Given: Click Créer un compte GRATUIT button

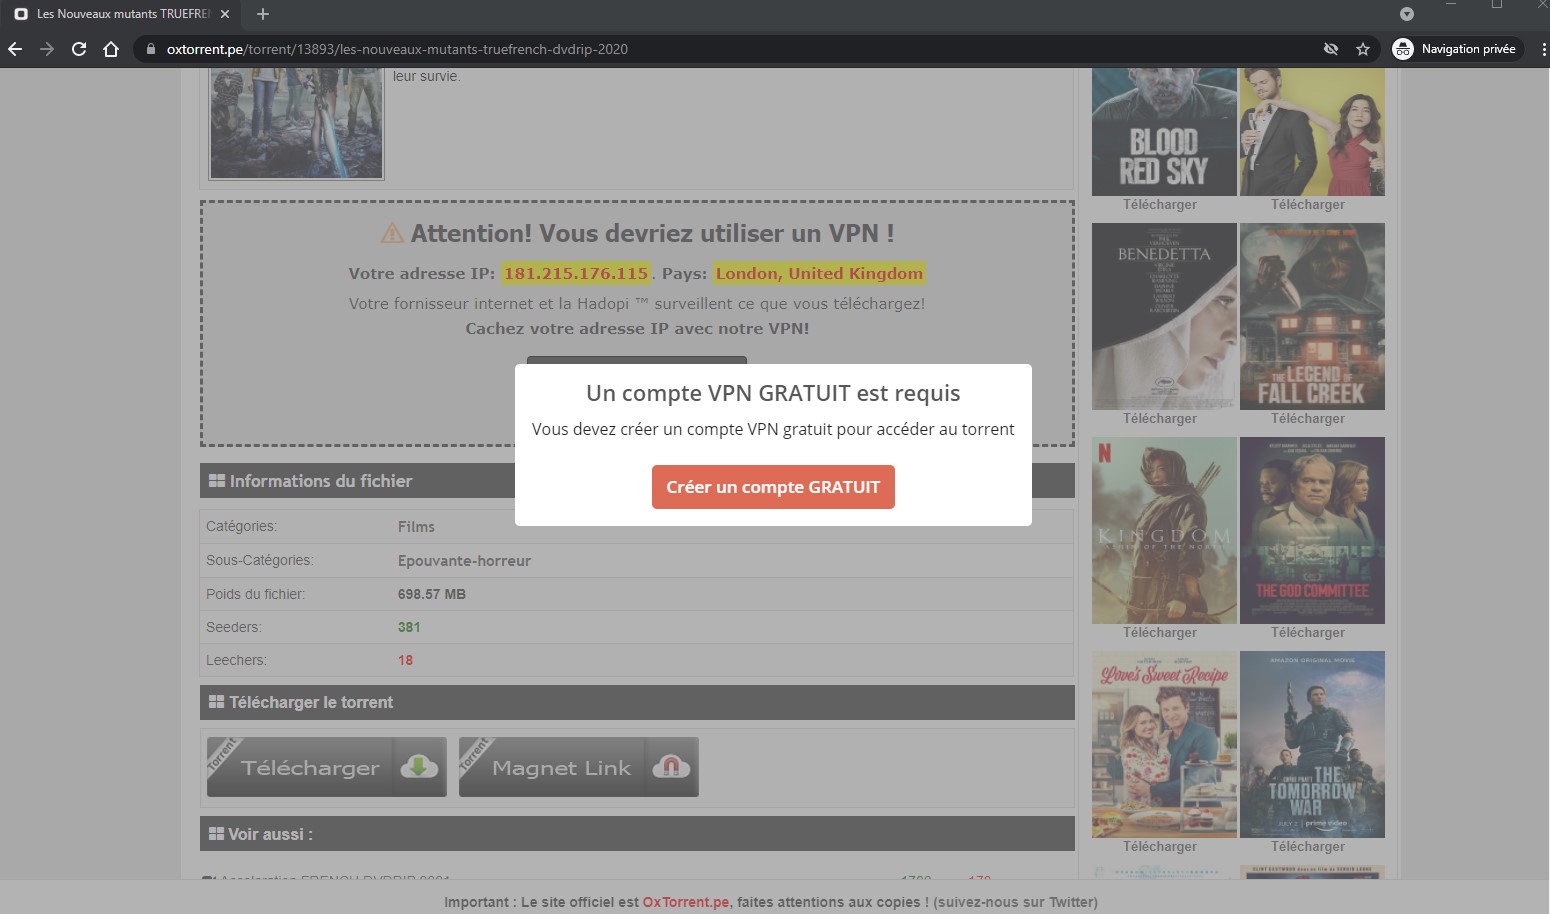Looking at the screenshot, I should coord(773,487).
